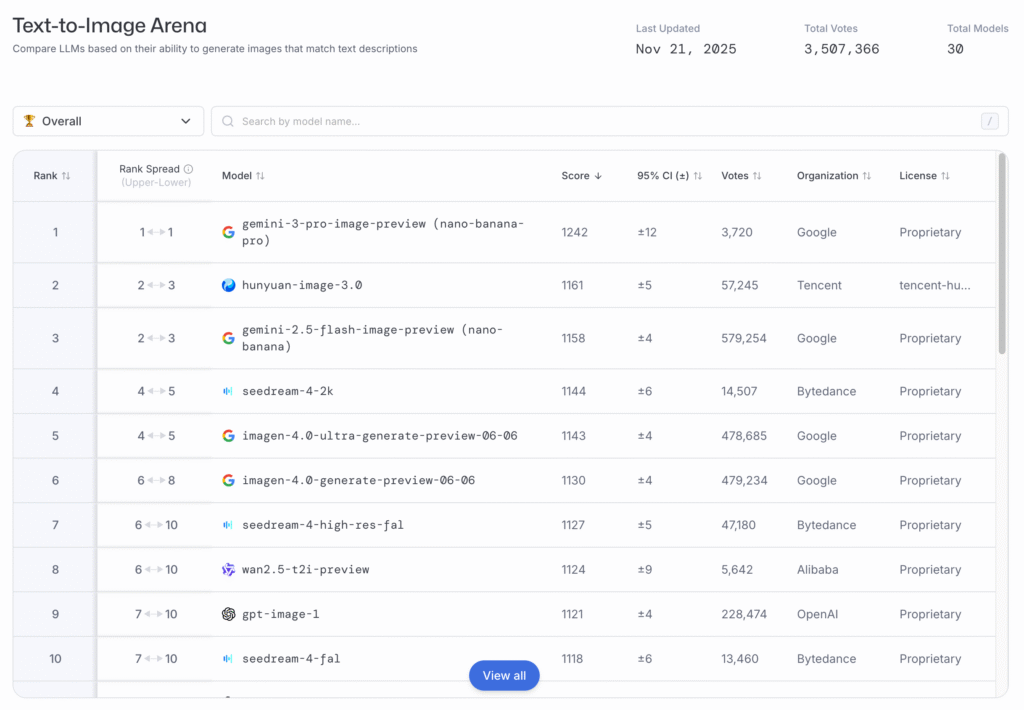The height and width of the screenshot is (710, 1024).
Task: Sort the table by Rank column
Action: (52, 176)
